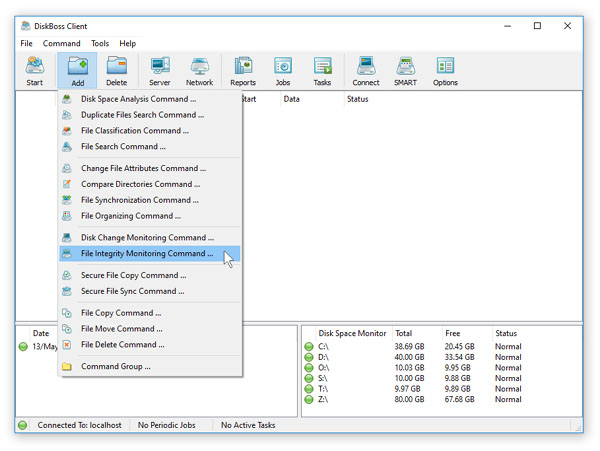Select Compare Directories Command
600x451 pixels.
[x=150, y=184]
